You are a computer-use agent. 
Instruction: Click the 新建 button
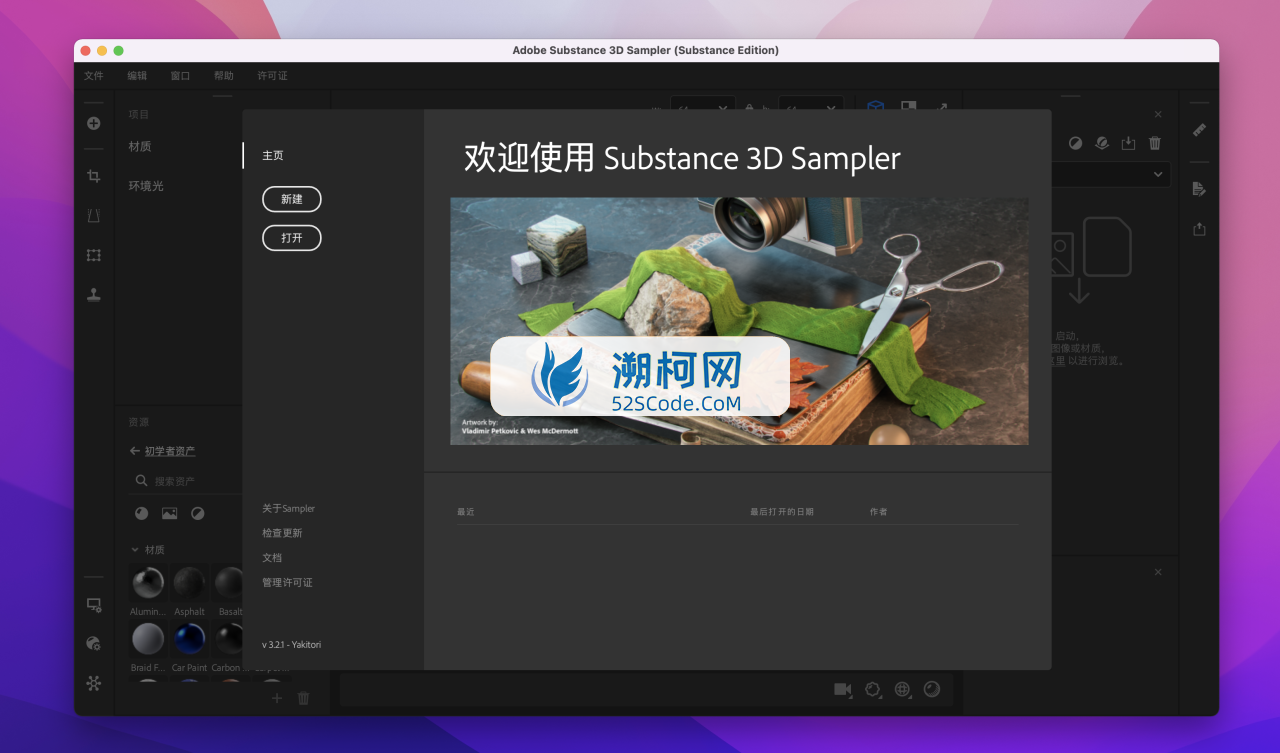[x=292, y=199]
